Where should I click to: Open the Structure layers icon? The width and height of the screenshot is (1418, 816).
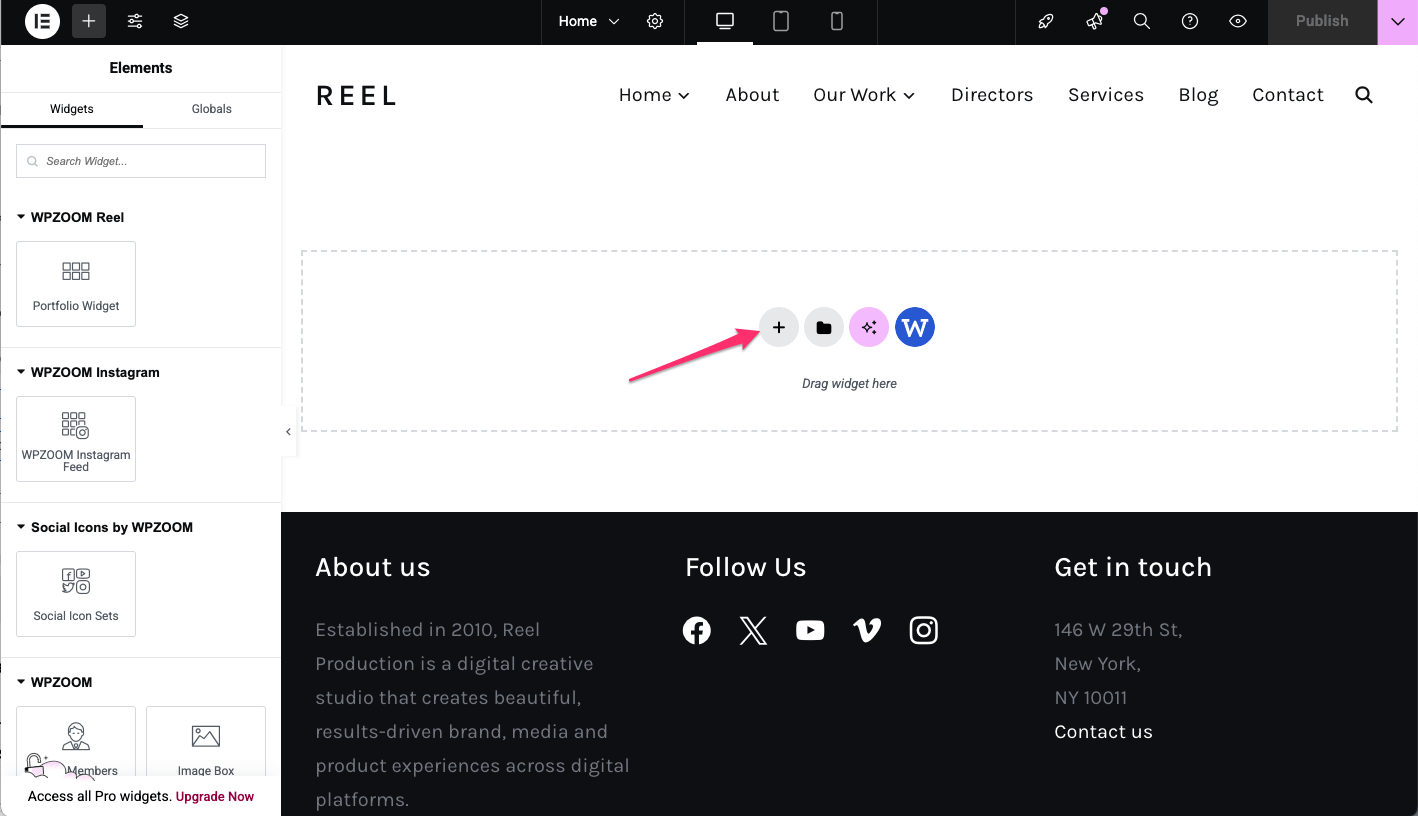coord(181,21)
